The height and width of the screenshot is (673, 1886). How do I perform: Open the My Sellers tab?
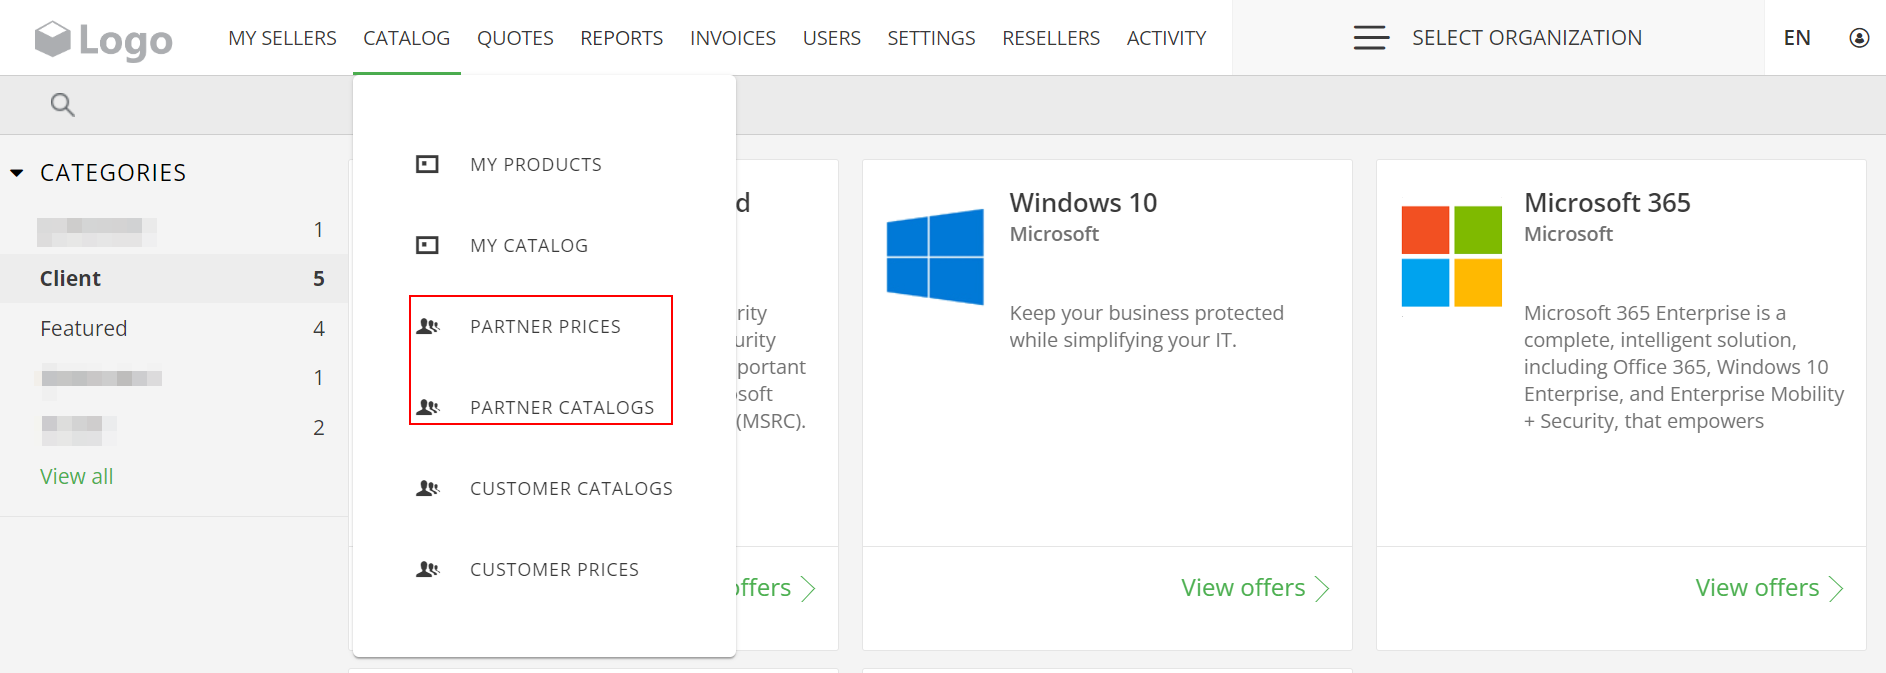tap(282, 38)
